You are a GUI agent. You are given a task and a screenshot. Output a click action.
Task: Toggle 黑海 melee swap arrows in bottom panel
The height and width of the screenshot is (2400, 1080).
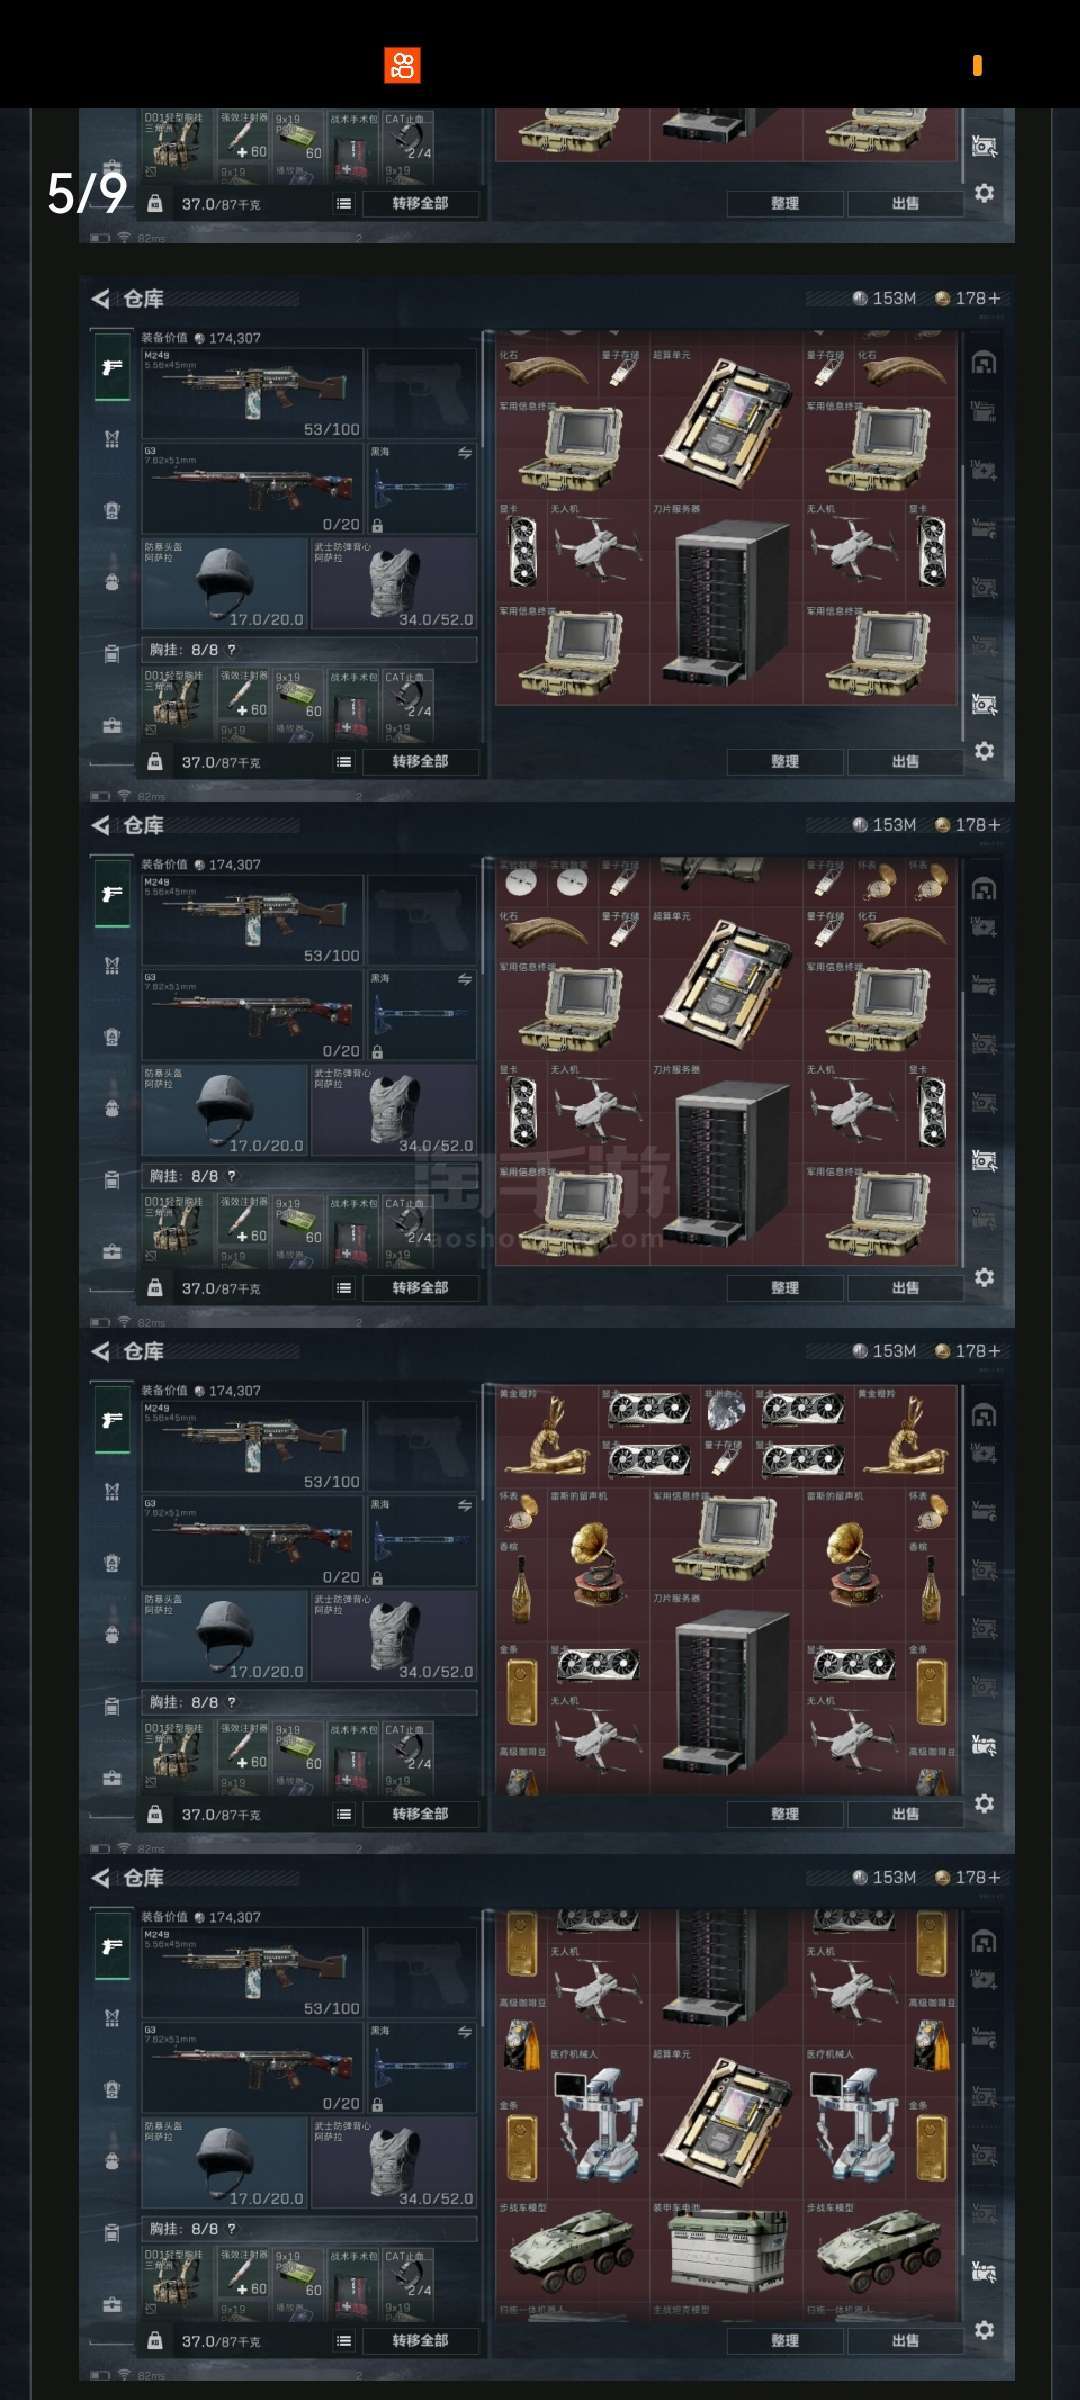(465, 2031)
